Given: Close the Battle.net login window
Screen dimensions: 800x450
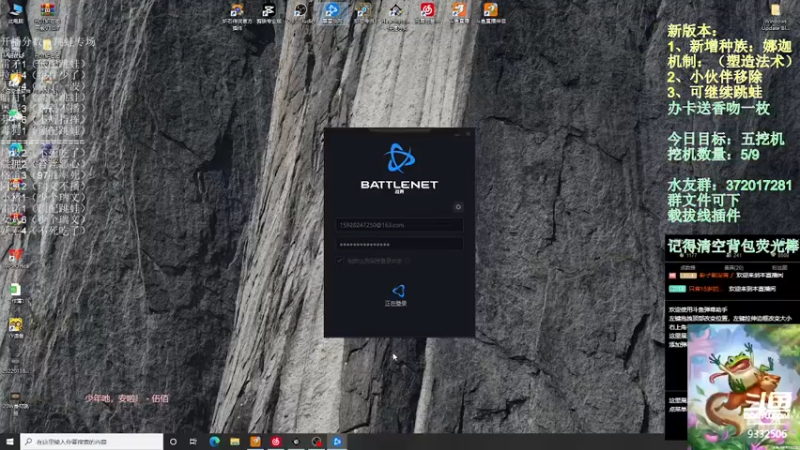Looking at the screenshot, I should click(x=468, y=134).
